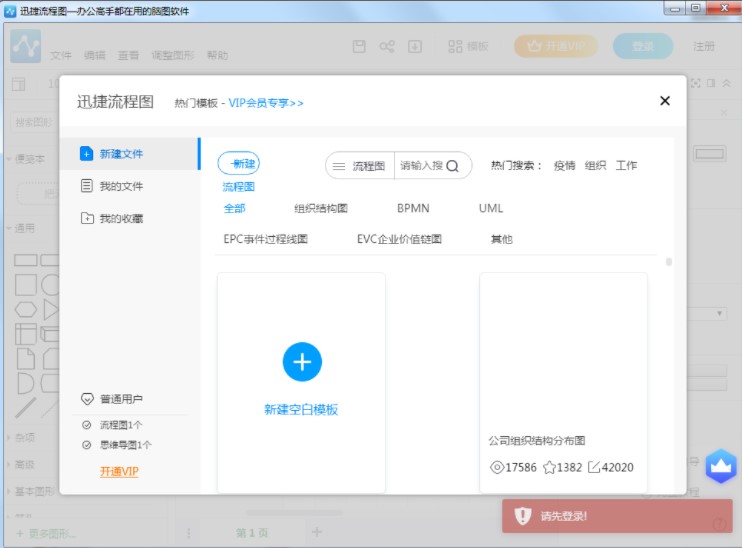Click the star favorite icon on template card

pyautogui.click(x=549, y=467)
